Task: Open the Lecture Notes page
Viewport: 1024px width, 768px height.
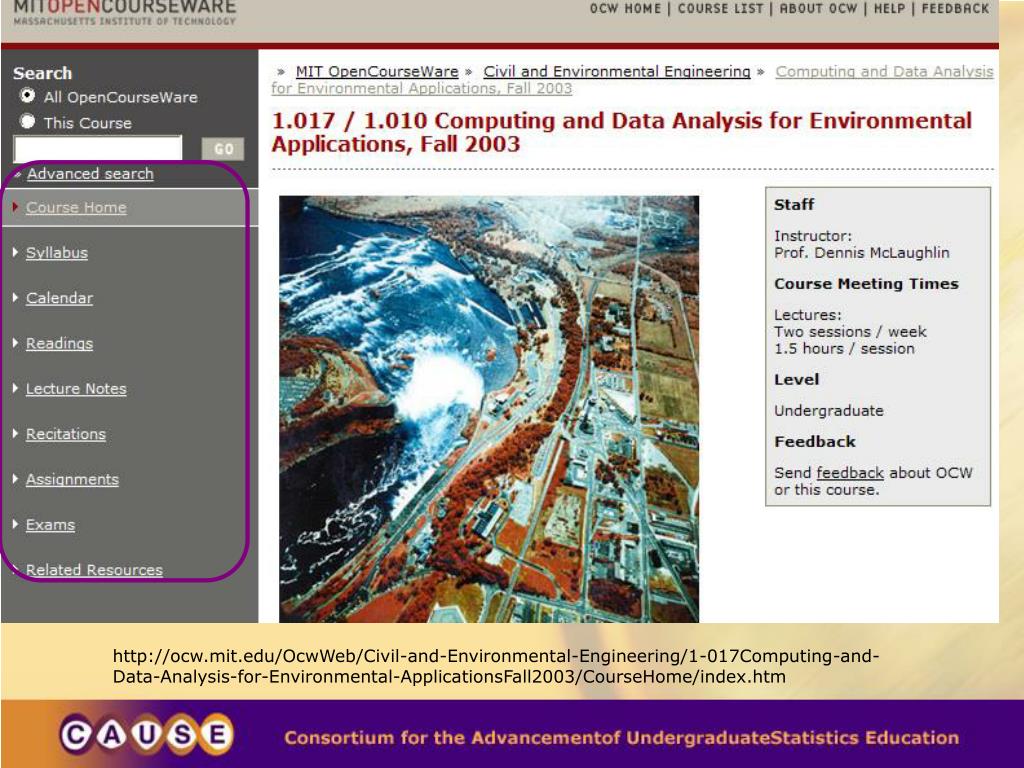Action: 76,389
